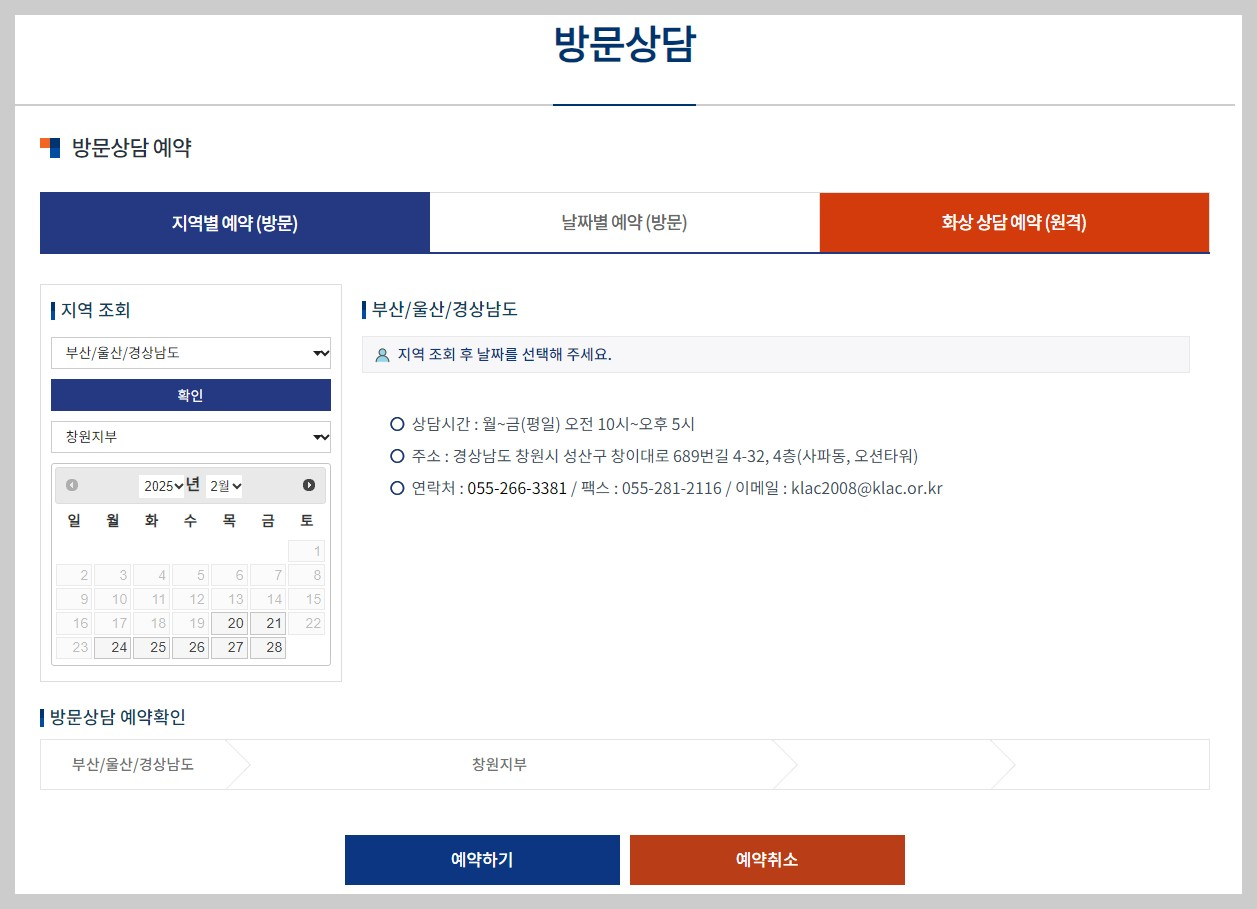Select February 21 on the calendar
This screenshot has width=1257, height=909.
[268, 624]
